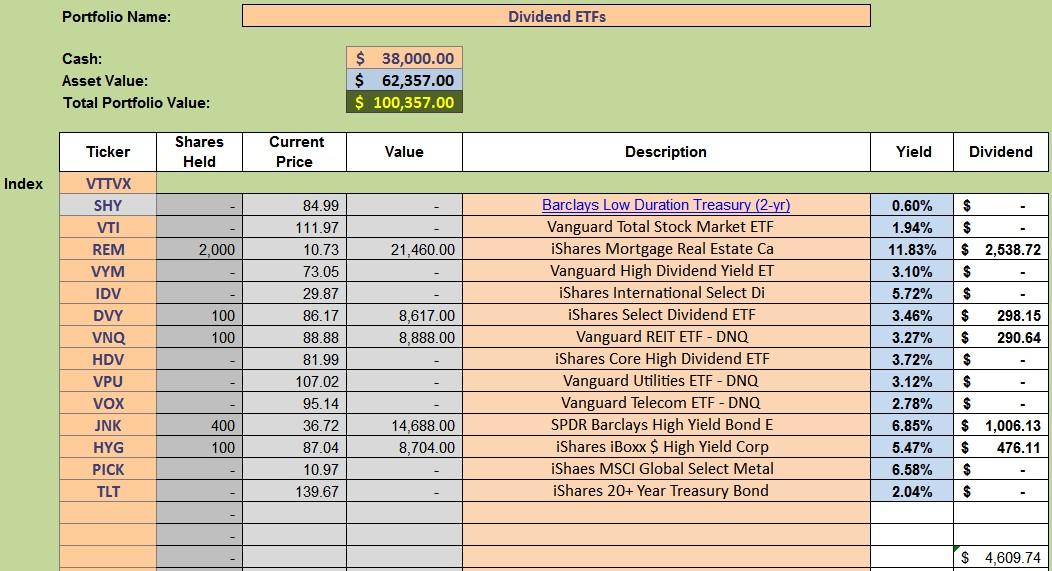Screen dimensions: 1052x571
Task: Click the Dividend column header
Action: coord(1000,152)
